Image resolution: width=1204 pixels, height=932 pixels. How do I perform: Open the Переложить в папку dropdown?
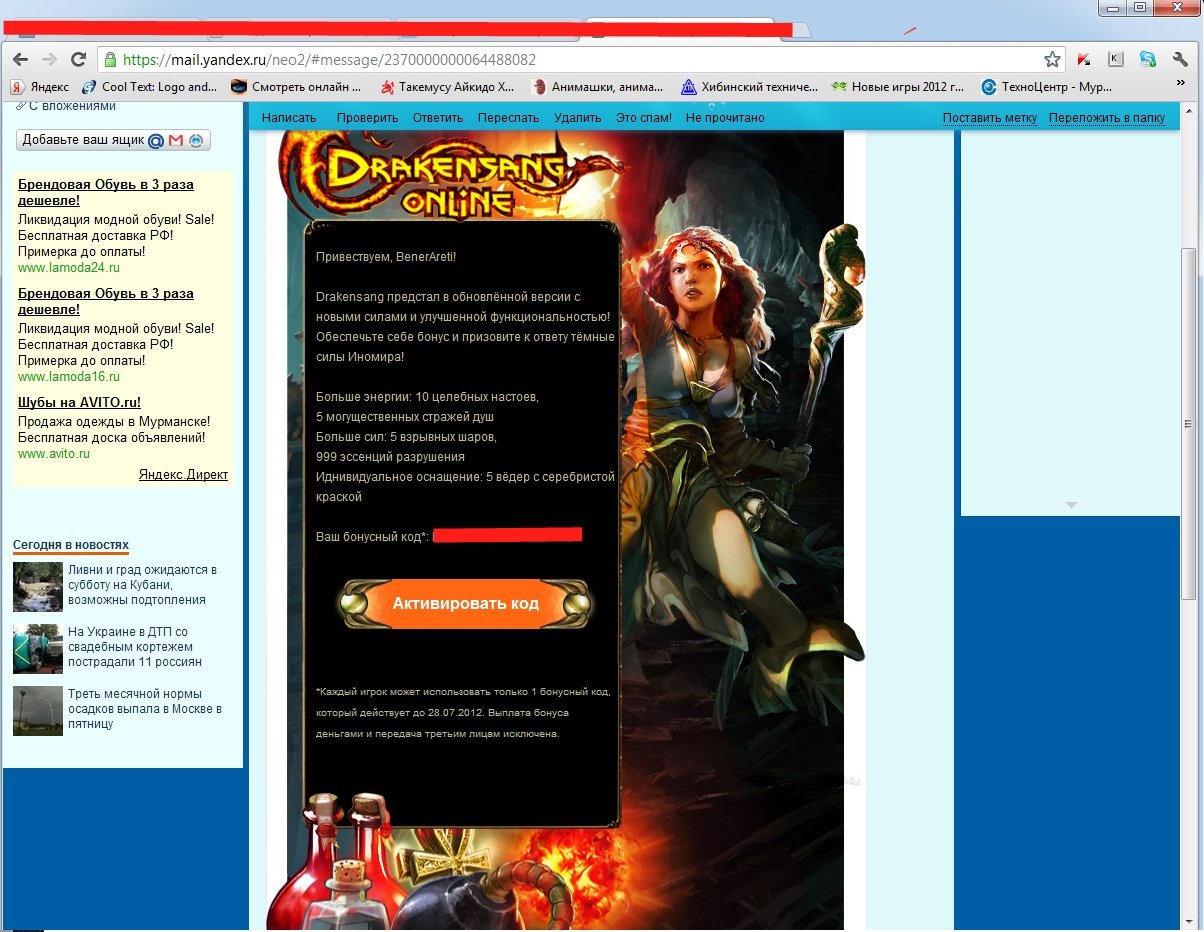(1107, 118)
